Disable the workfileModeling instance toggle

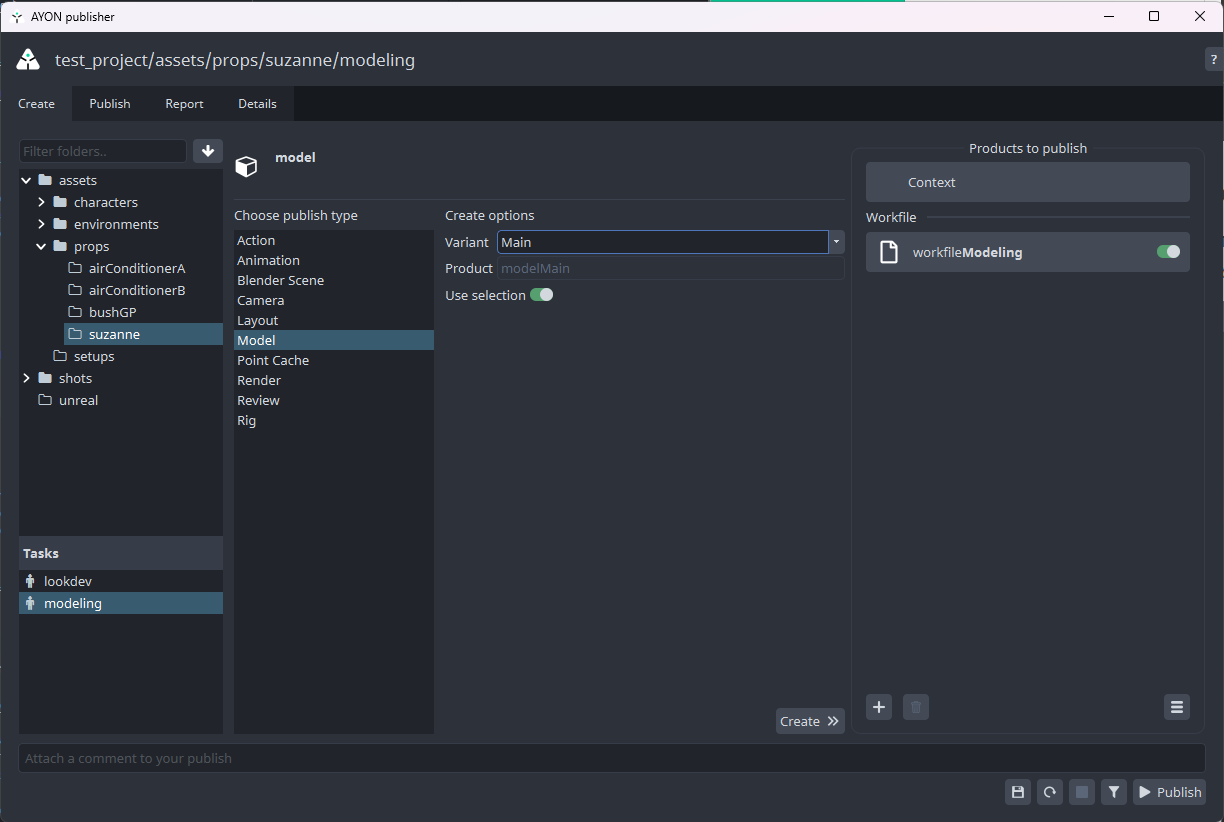1168,252
